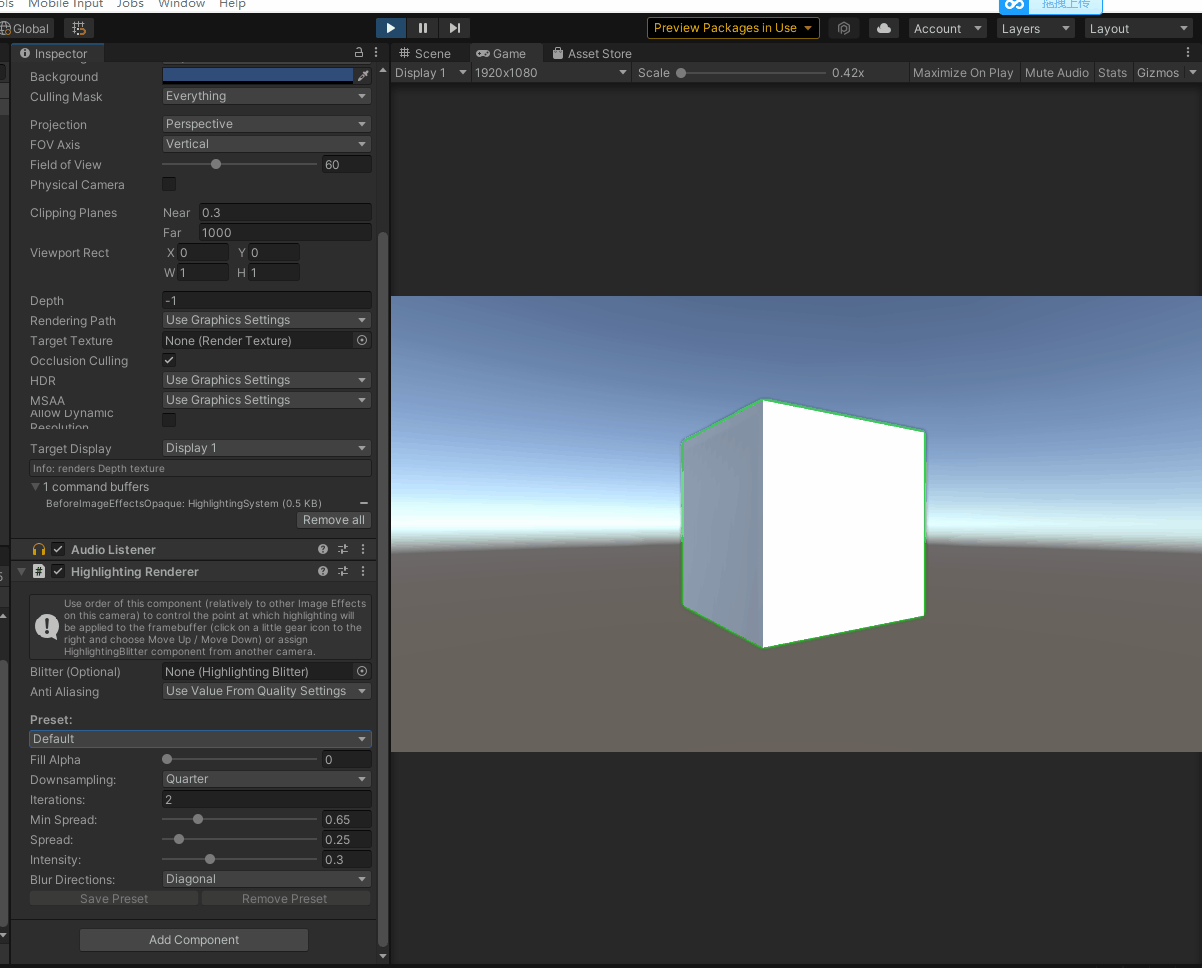
Task: Pick a color with the Background eyedropper
Action: tap(364, 74)
